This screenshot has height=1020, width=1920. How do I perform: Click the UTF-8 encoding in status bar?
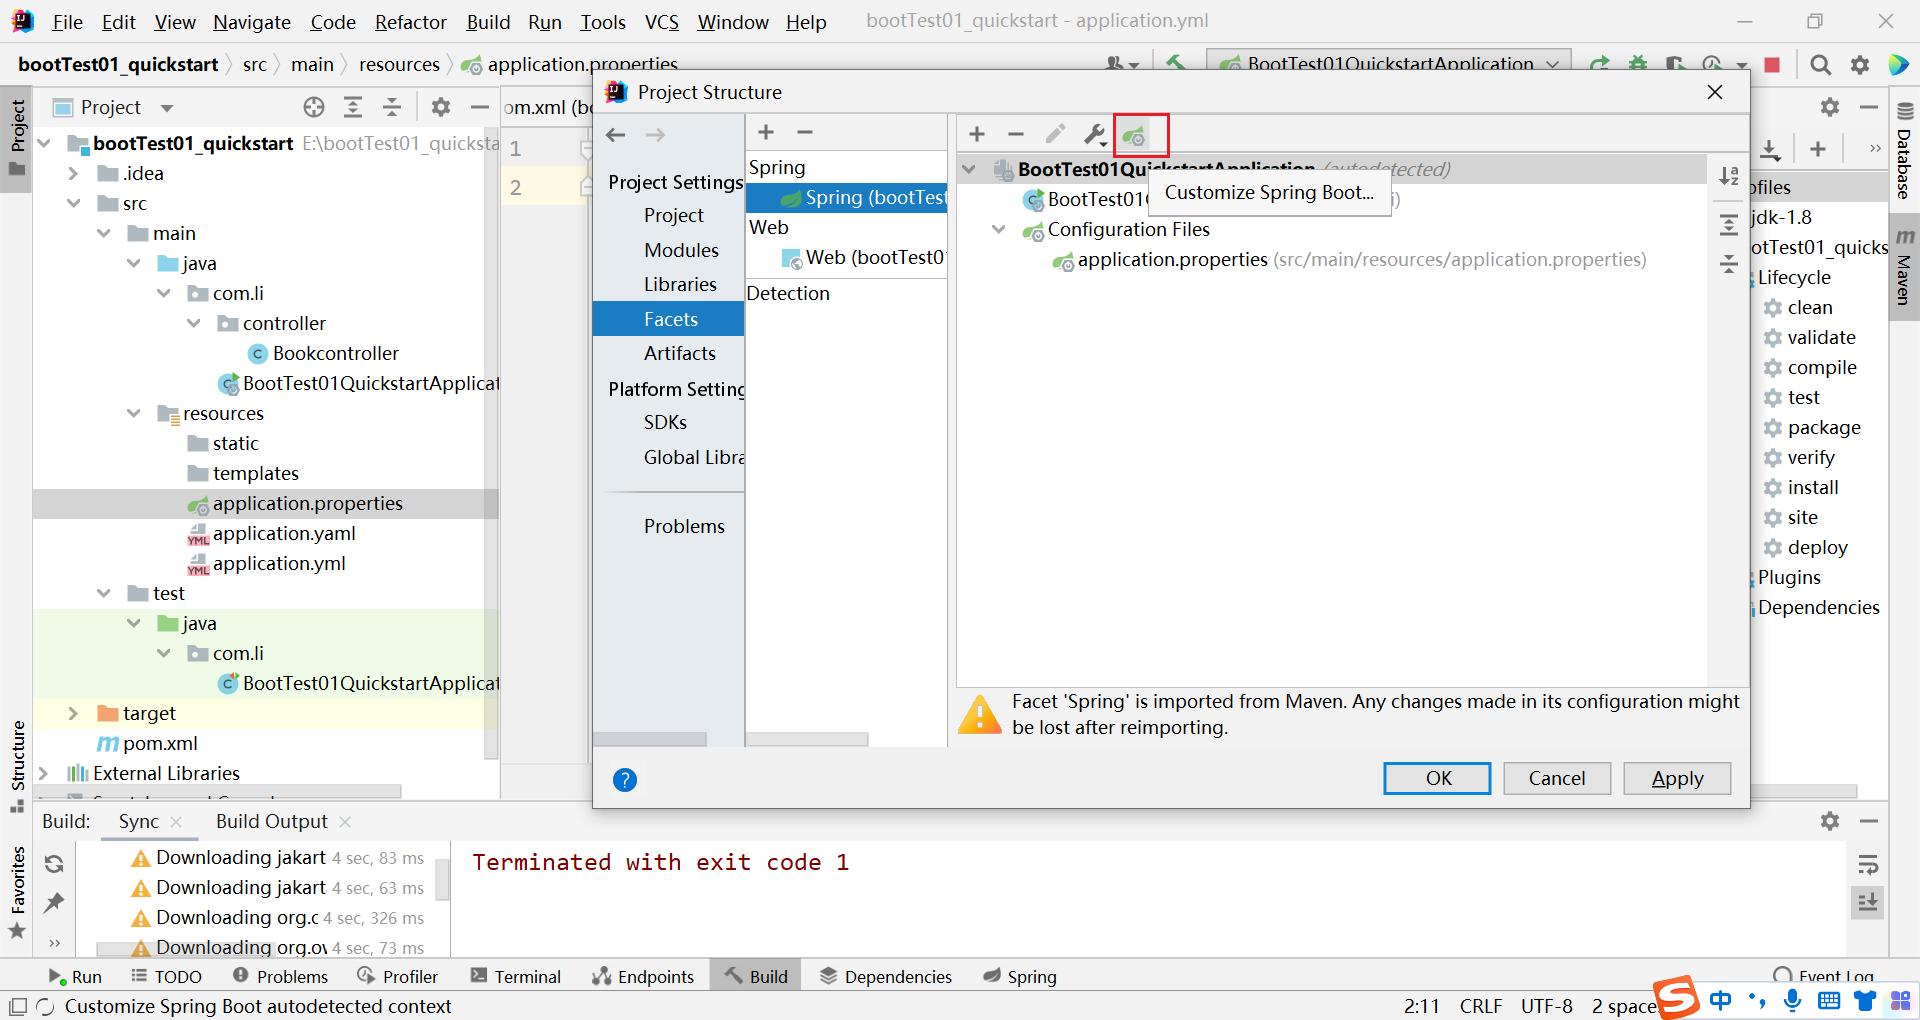click(1547, 1006)
